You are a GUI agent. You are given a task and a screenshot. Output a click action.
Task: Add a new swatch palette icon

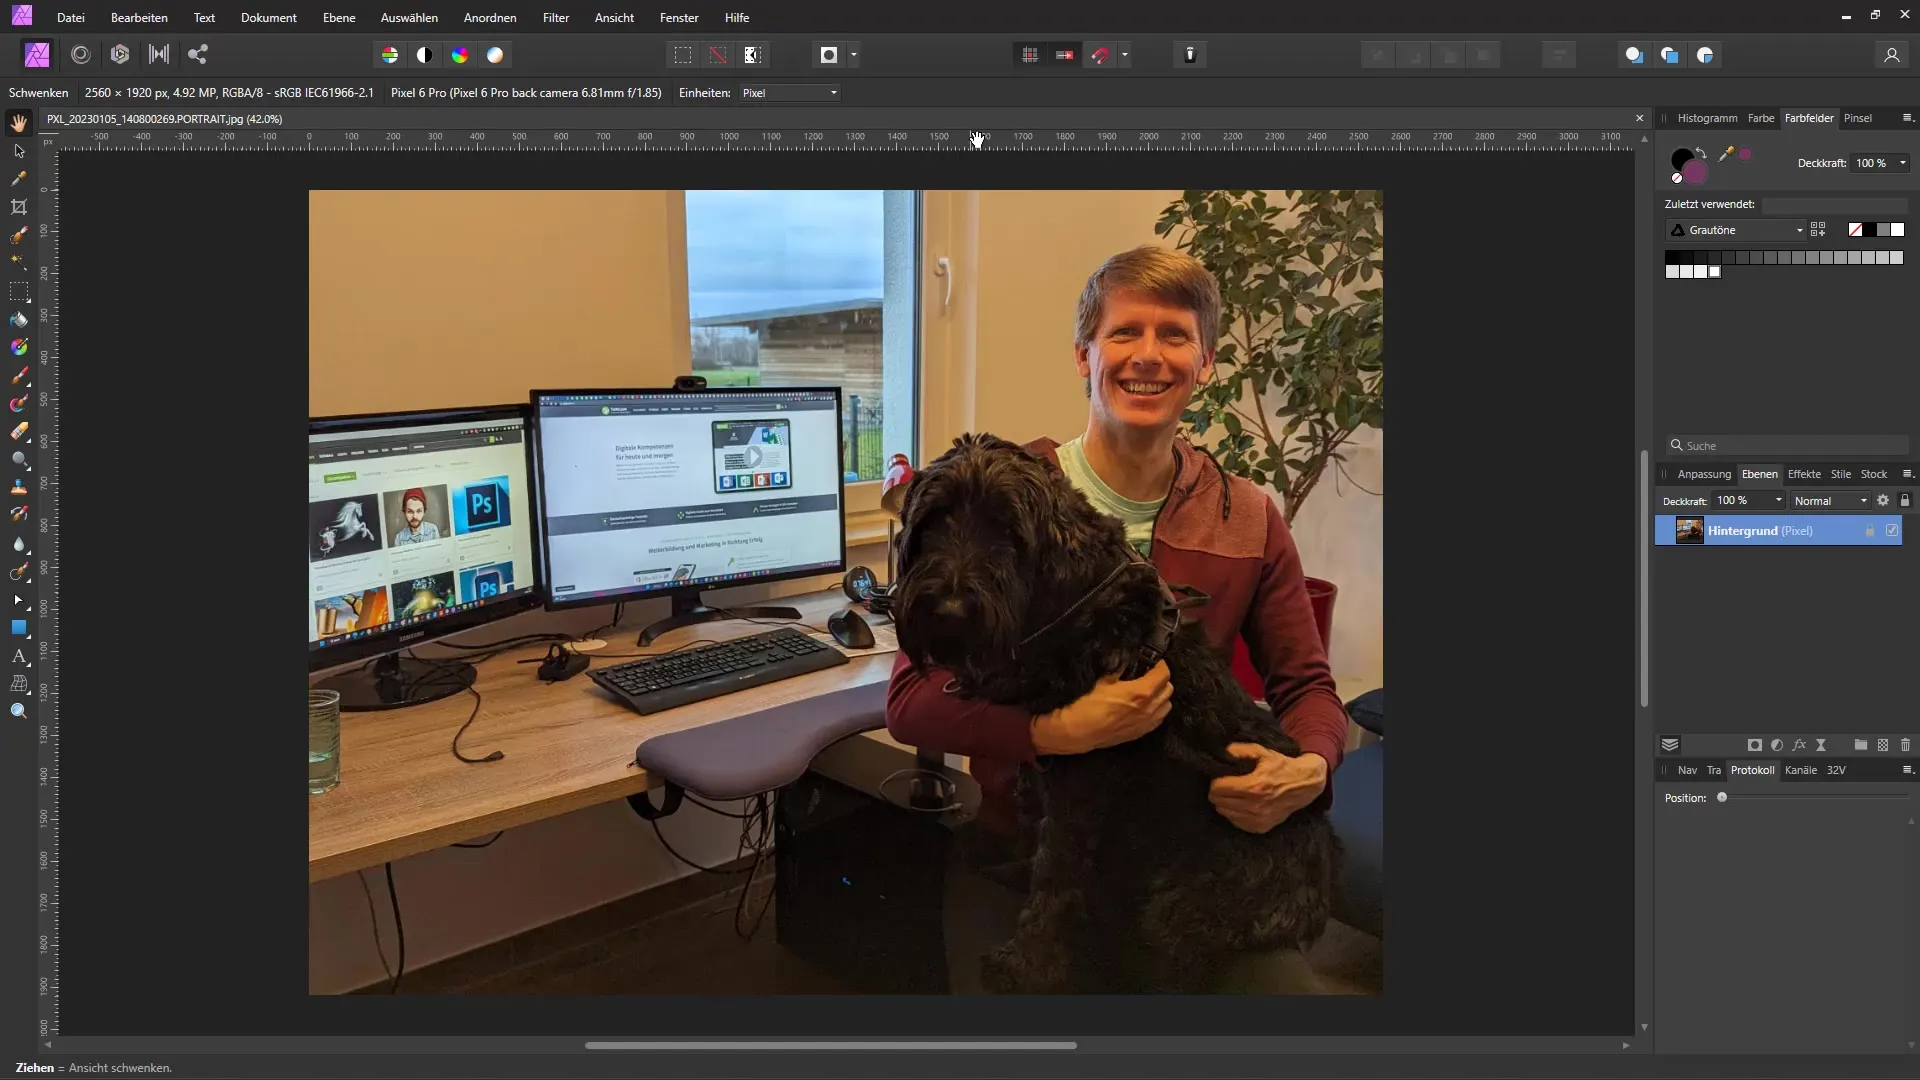(1818, 230)
